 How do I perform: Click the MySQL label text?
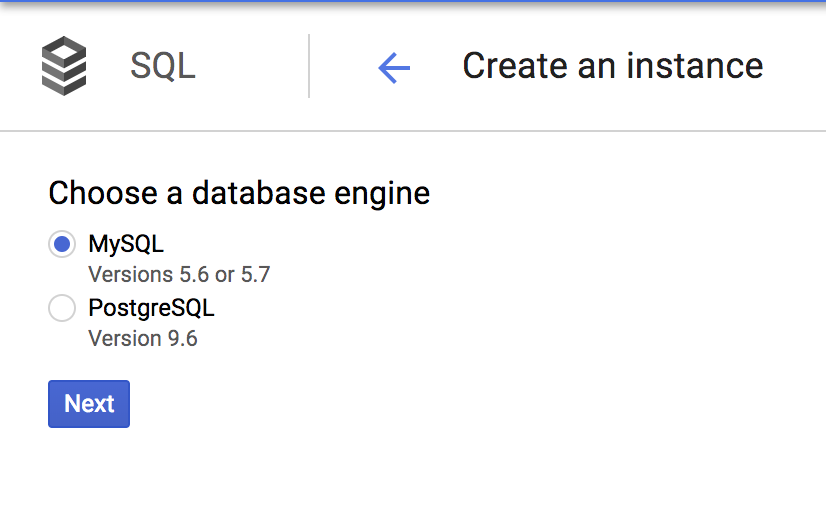point(126,244)
